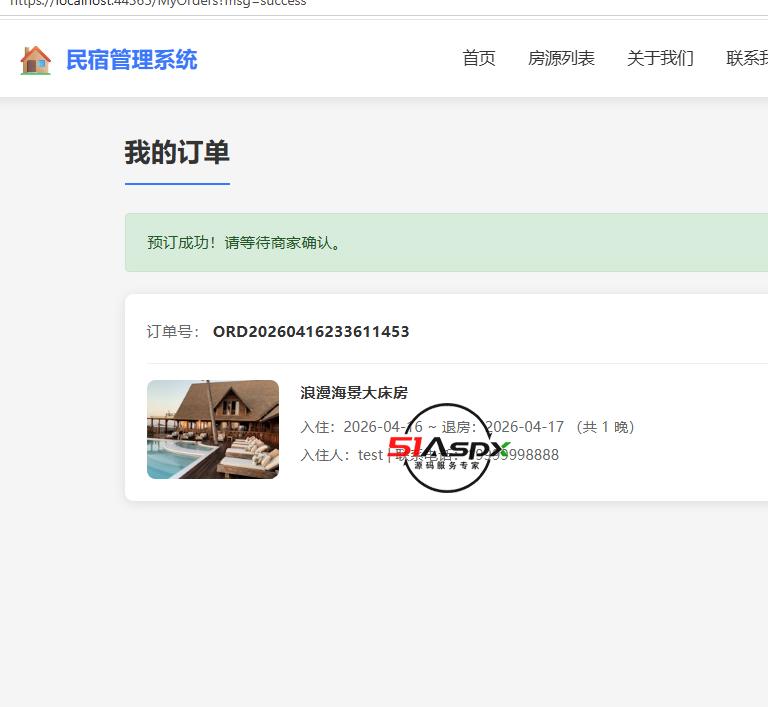Go to 首页 in the navigation bar
Viewport: 768px width, 707px height.
(x=479, y=58)
